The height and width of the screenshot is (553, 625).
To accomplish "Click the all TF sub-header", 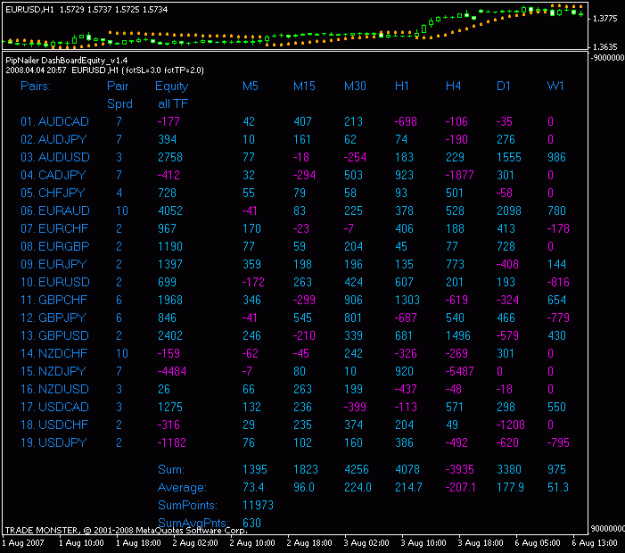I will tap(173, 104).
